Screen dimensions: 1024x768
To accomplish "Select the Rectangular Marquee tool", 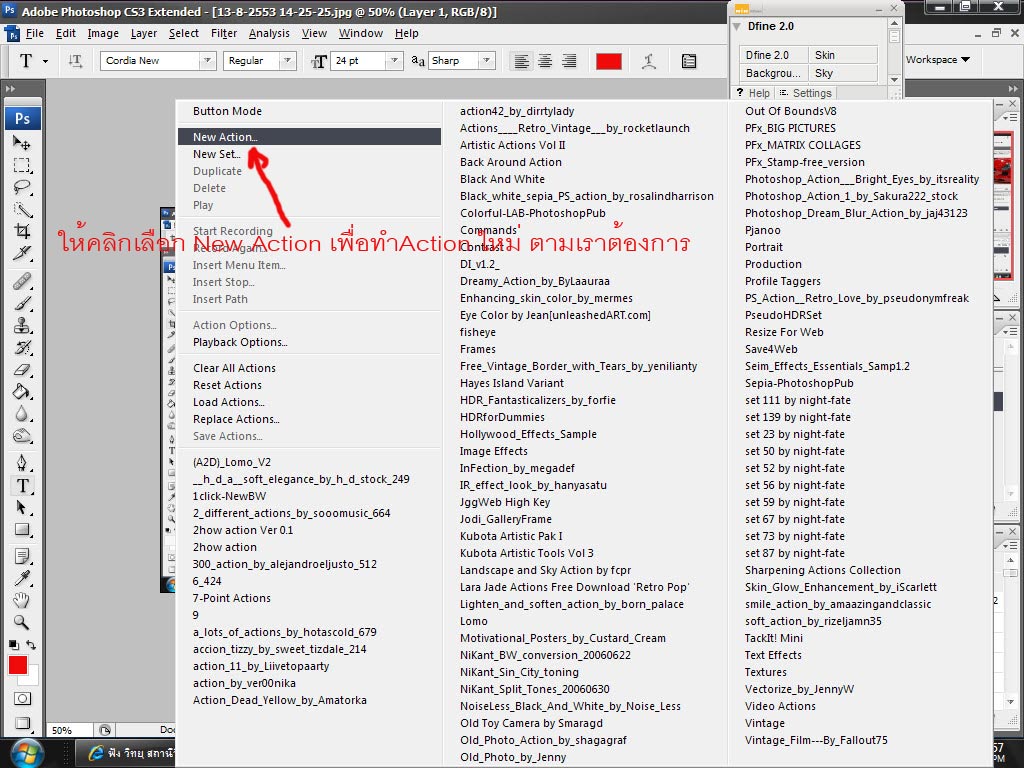I will (22, 165).
